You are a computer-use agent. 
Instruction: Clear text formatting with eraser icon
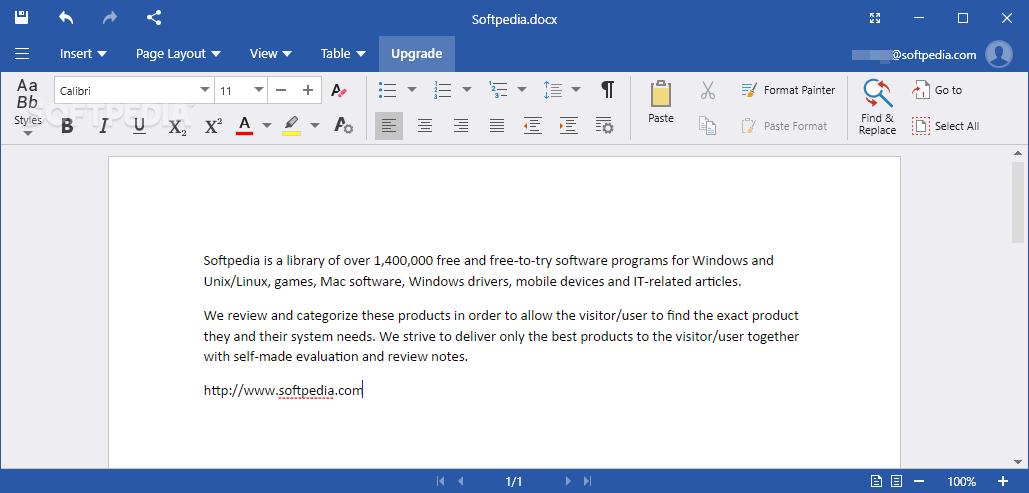[x=339, y=91]
